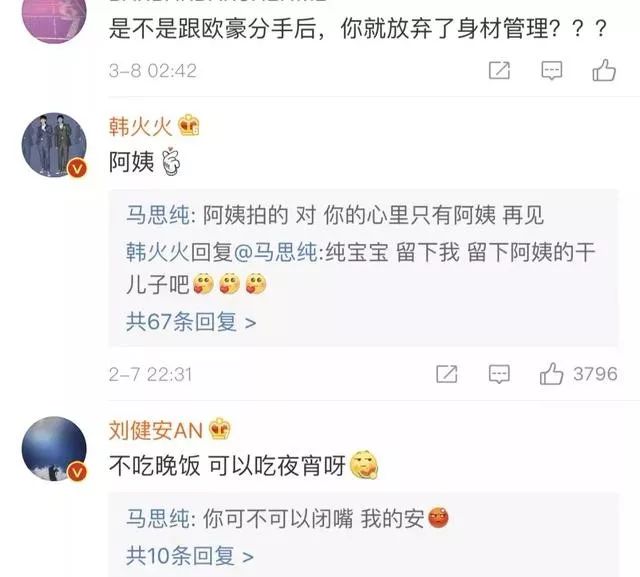Tap 不吃晚饭 可以吃夜宵呀 comment text

pyautogui.click(x=227, y=465)
